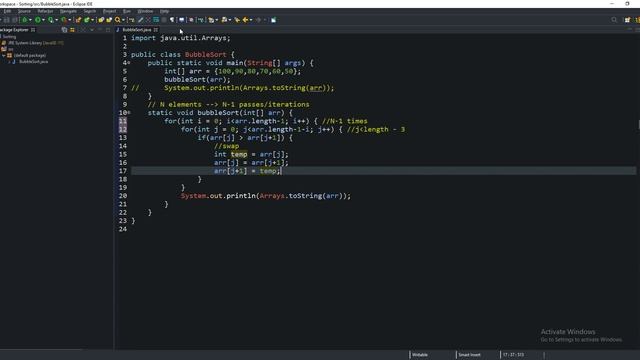Click the Open Task toolbar icon
Screen dimensions: 640x360
109,20
